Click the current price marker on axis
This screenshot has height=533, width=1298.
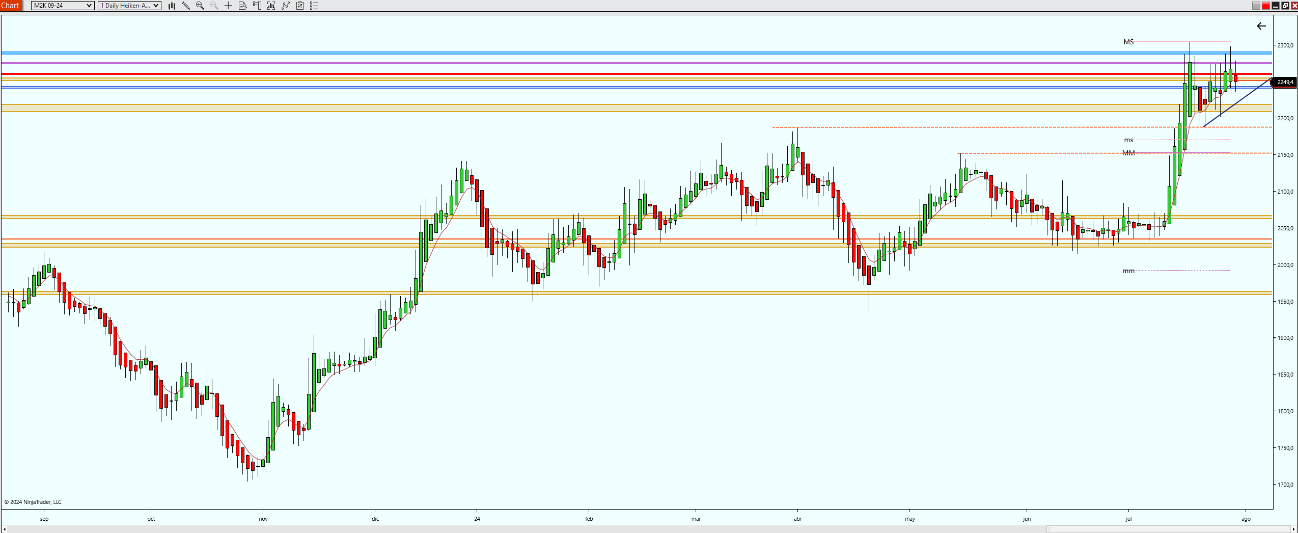pyautogui.click(x=1283, y=82)
